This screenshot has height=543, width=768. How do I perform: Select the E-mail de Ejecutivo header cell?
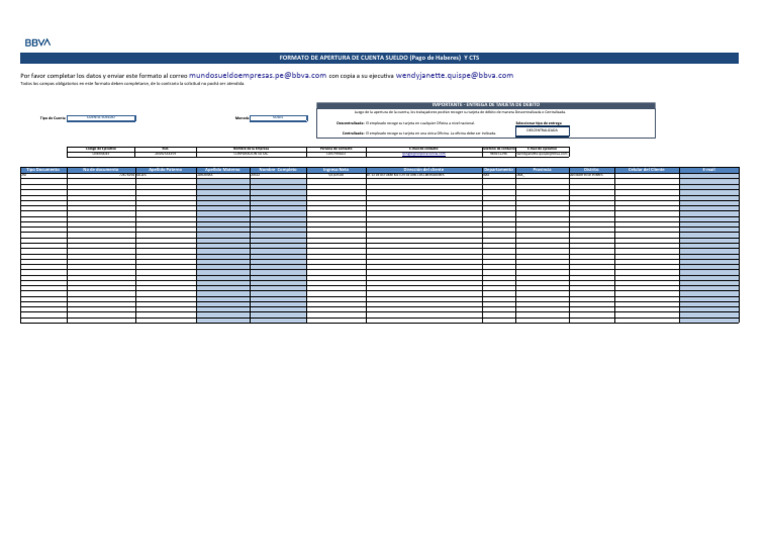click(543, 149)
